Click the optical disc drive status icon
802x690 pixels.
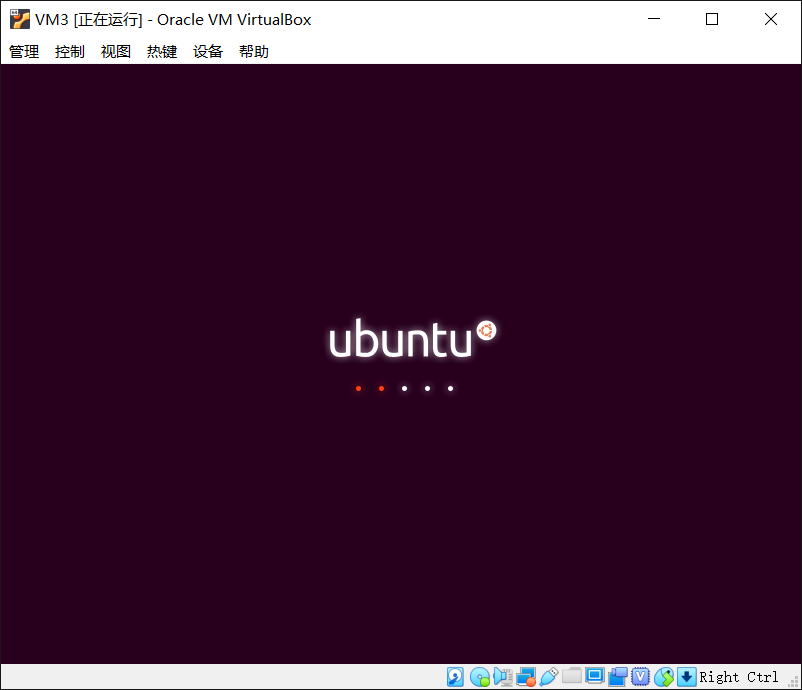click(480, 677)
